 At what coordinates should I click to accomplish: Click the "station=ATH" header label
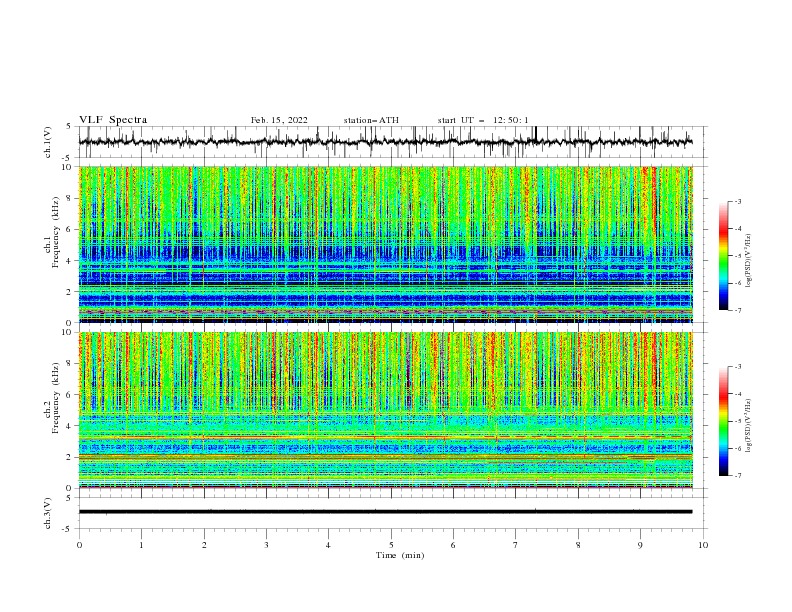click(x=371, y=120)
